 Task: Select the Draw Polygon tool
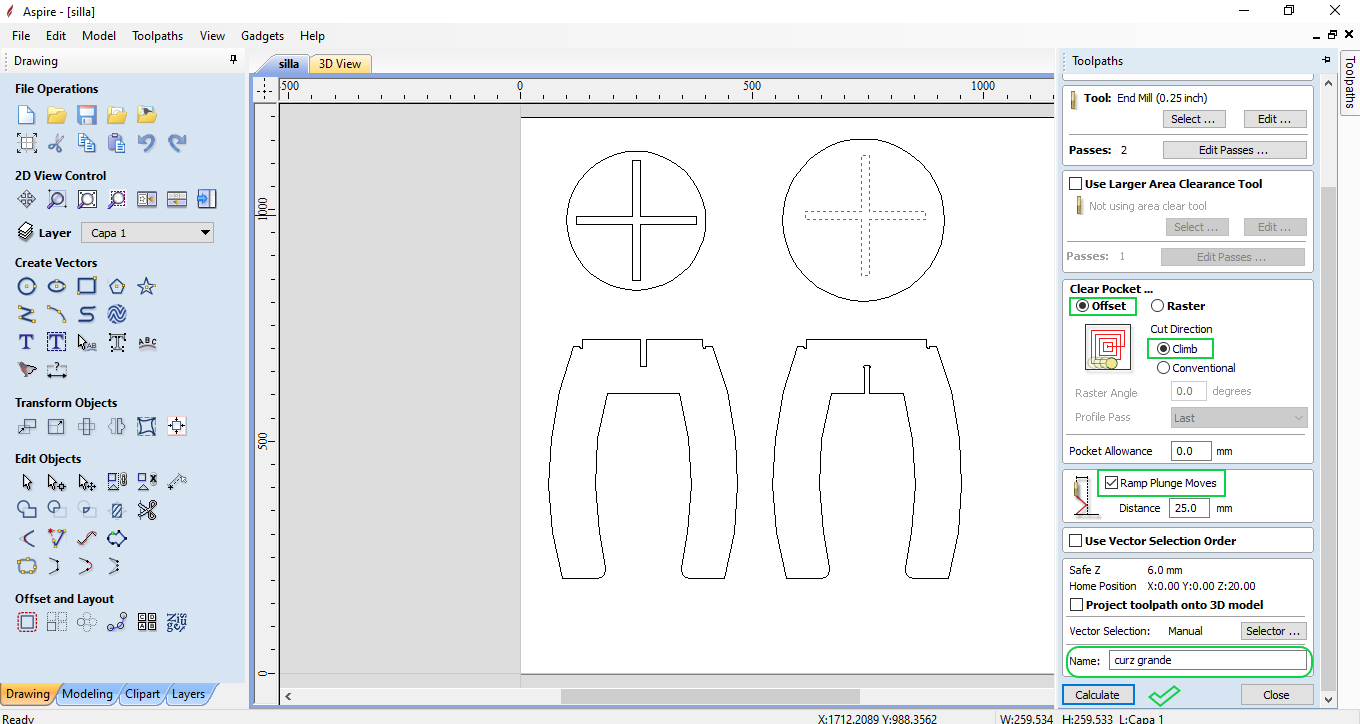[117, 287]
